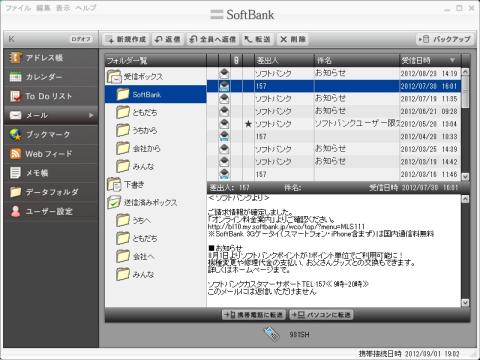Select the 会社から folder
This screenshot has height=360, width=480.
155,148
